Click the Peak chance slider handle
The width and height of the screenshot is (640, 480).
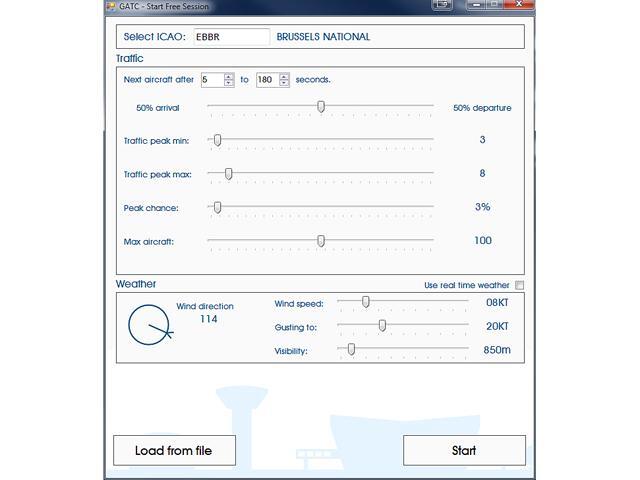[217, 208]
